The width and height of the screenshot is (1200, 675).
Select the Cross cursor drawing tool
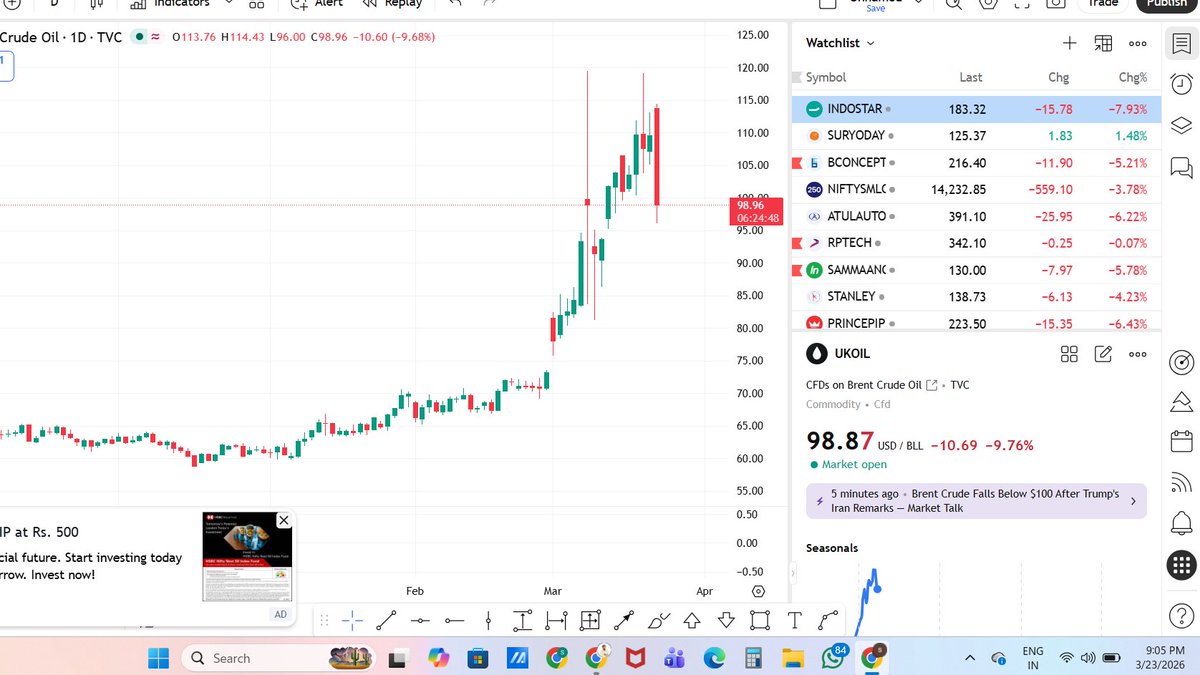[x=352, y=620]
